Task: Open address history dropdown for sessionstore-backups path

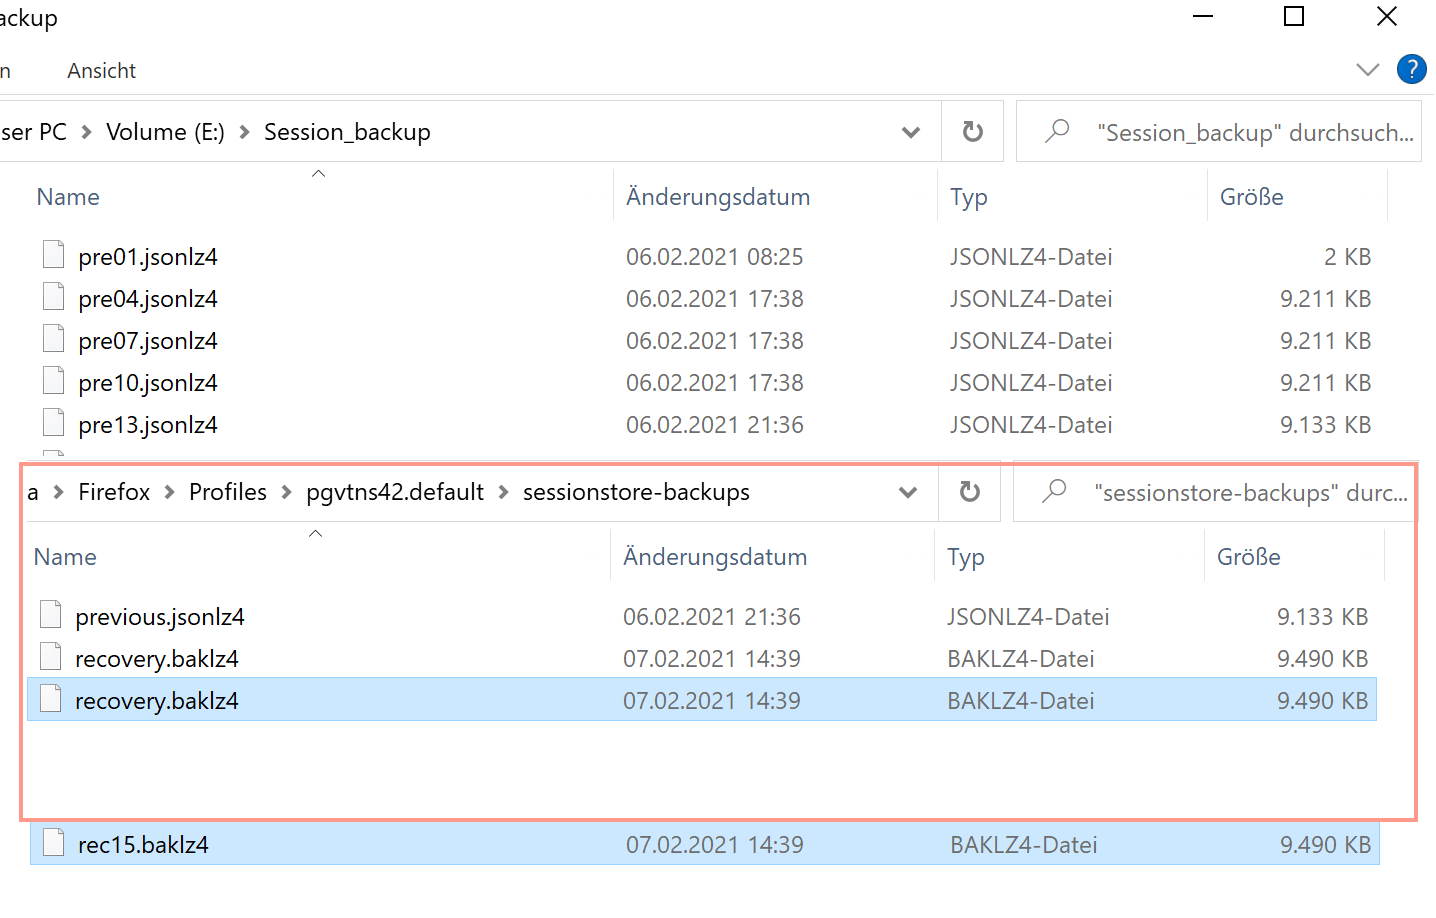Action: point(907,492)
